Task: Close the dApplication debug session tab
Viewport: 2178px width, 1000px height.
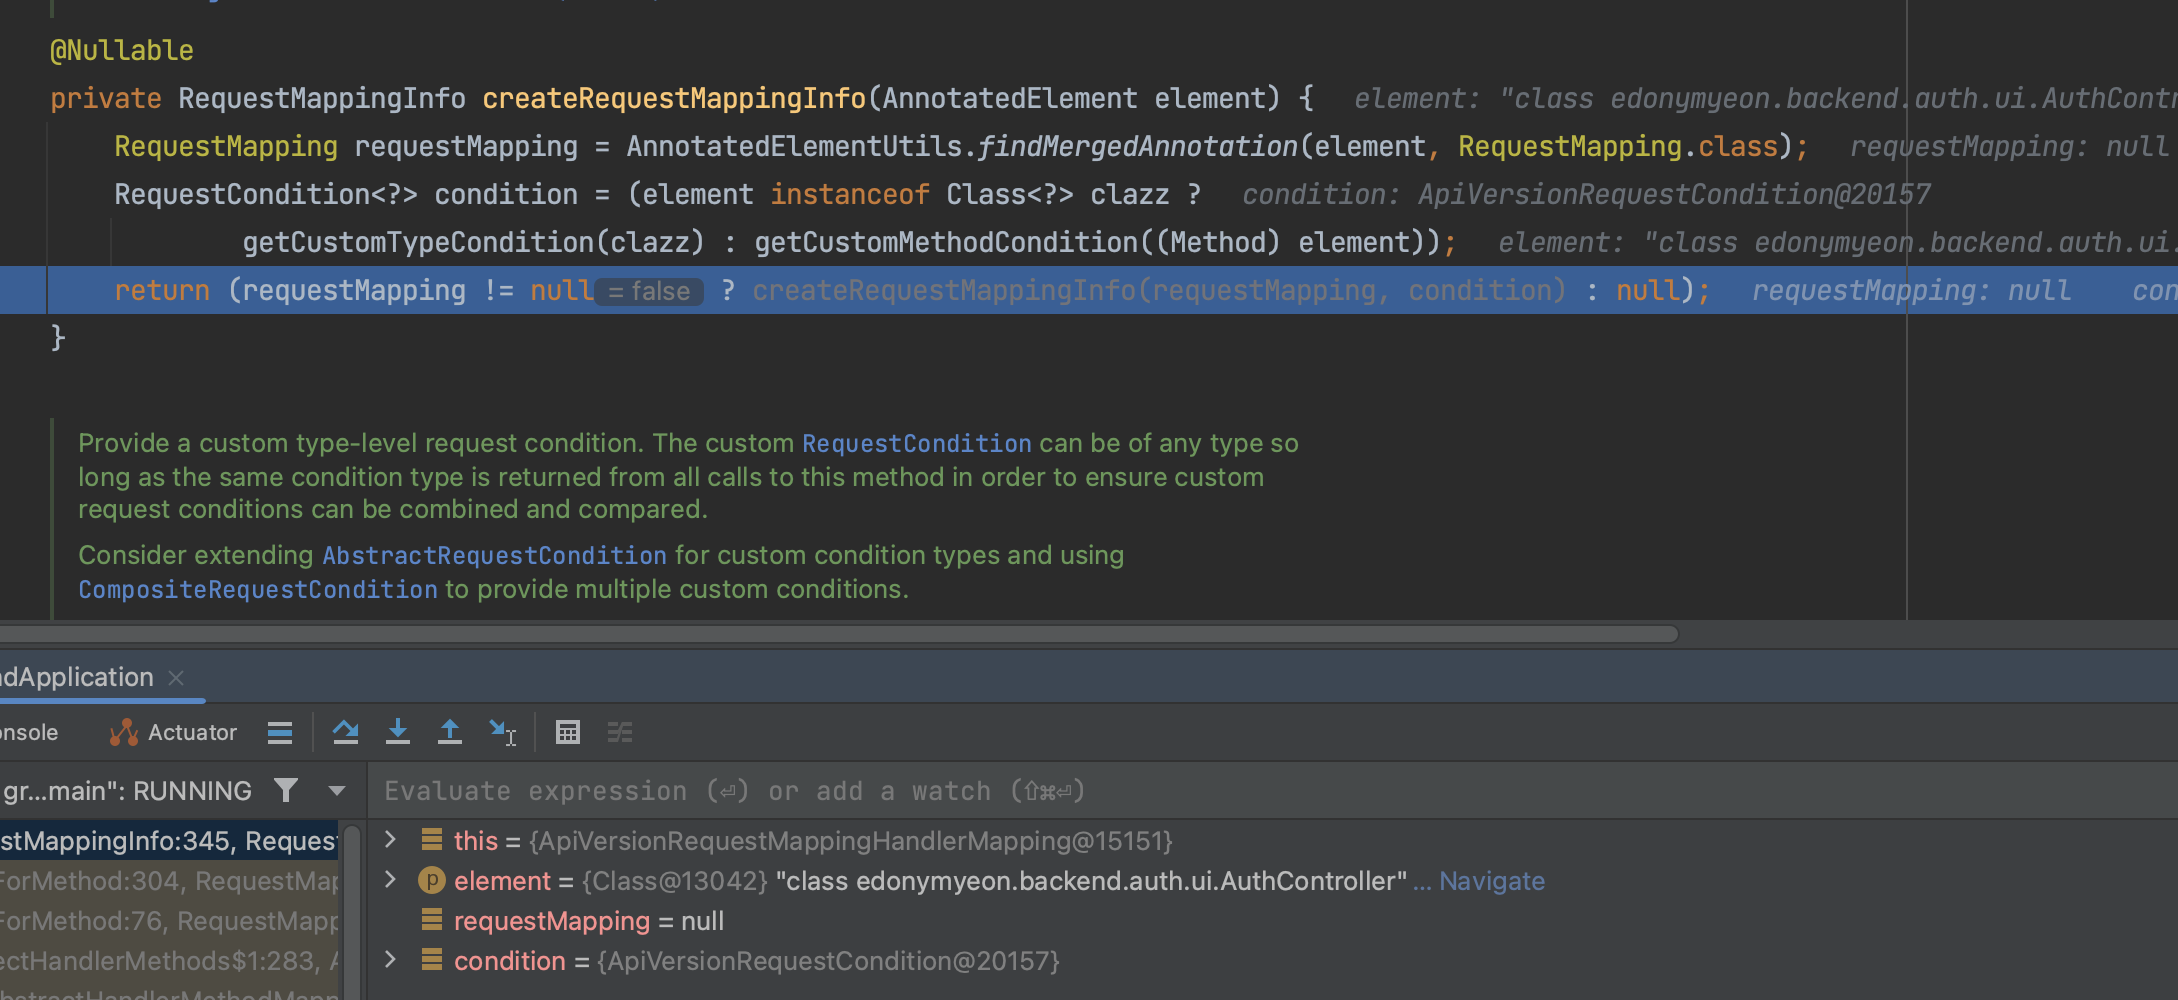Action: pos(177,678)
